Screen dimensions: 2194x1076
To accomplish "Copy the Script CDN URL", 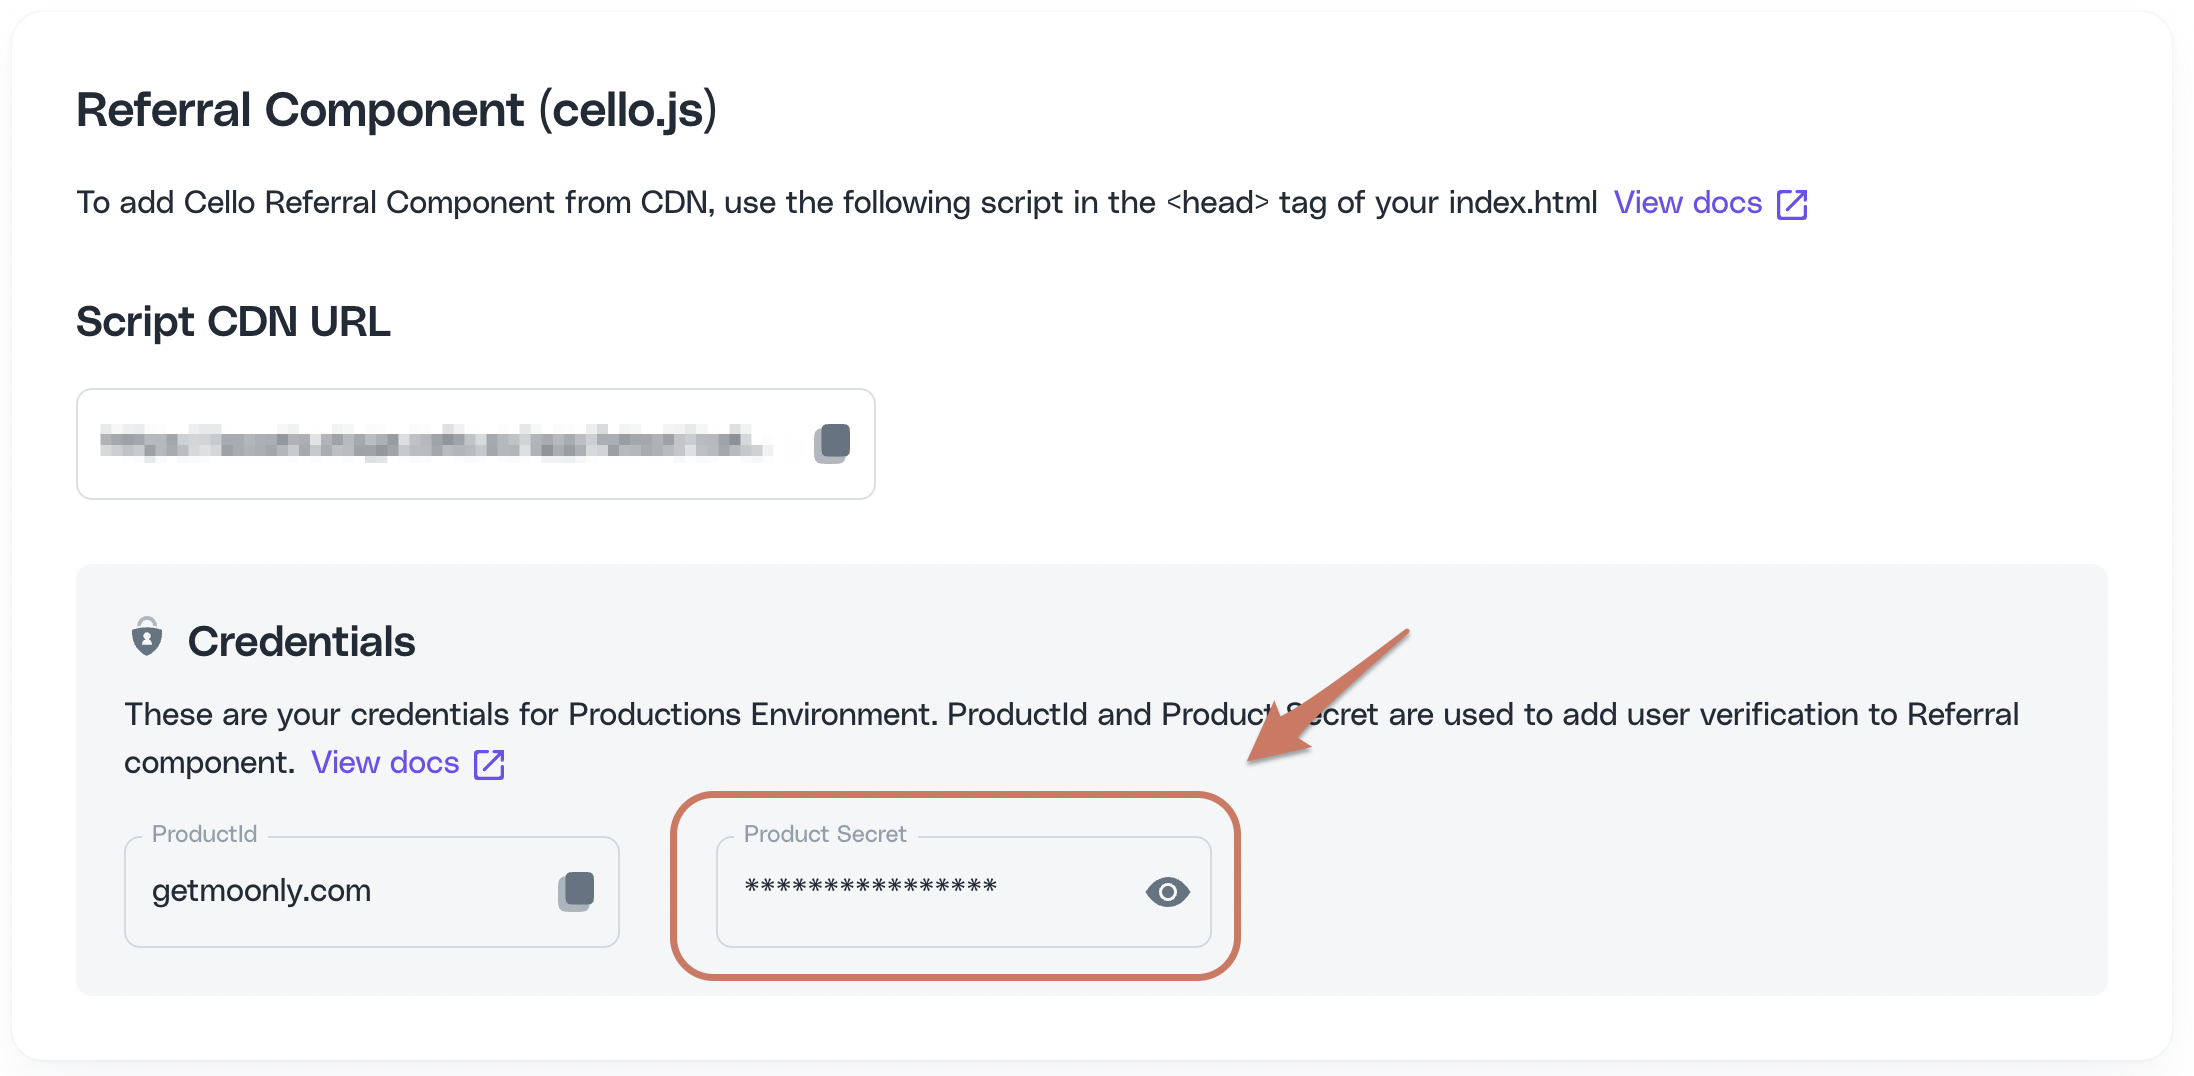I will [832, 443].
